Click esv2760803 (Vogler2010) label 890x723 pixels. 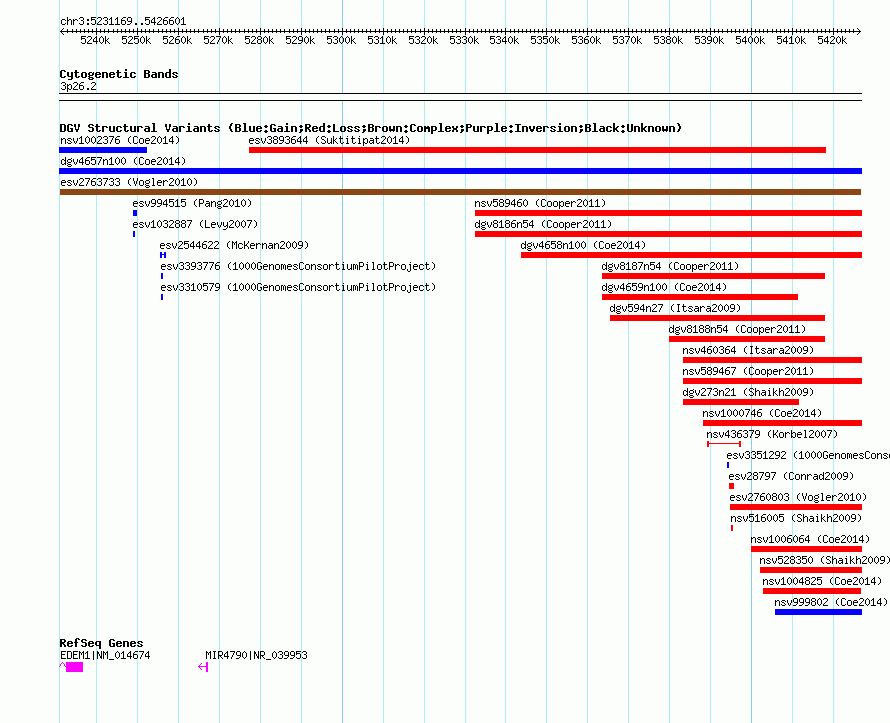pyautogui.click(x=798, y=497)
